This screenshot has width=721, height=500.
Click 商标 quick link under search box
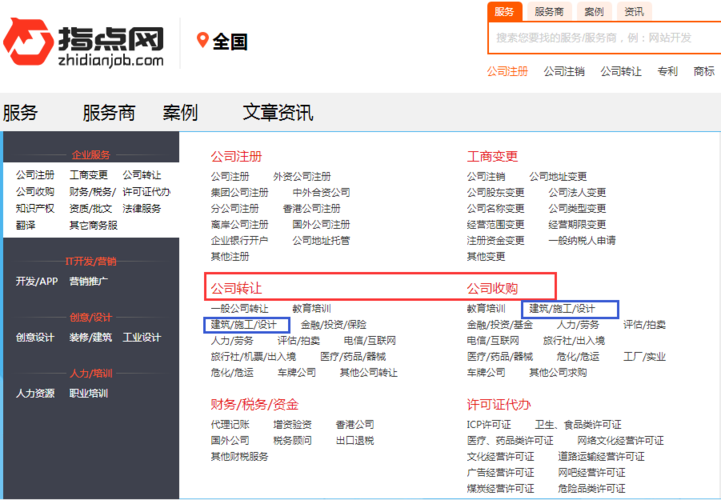pos(704,71)
